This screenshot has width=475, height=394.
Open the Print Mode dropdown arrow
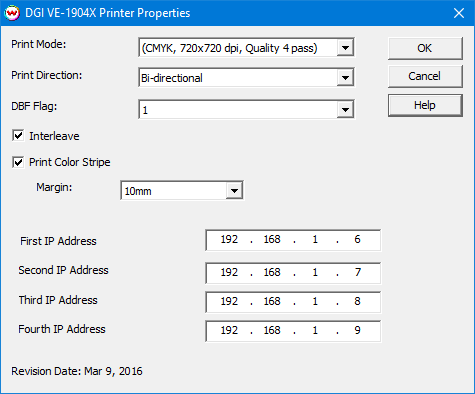pos(345,48)
